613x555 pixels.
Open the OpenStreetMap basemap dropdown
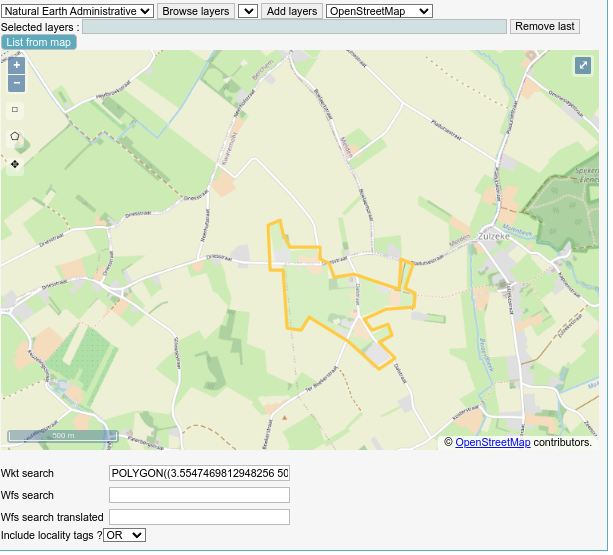tap(379, 11)
